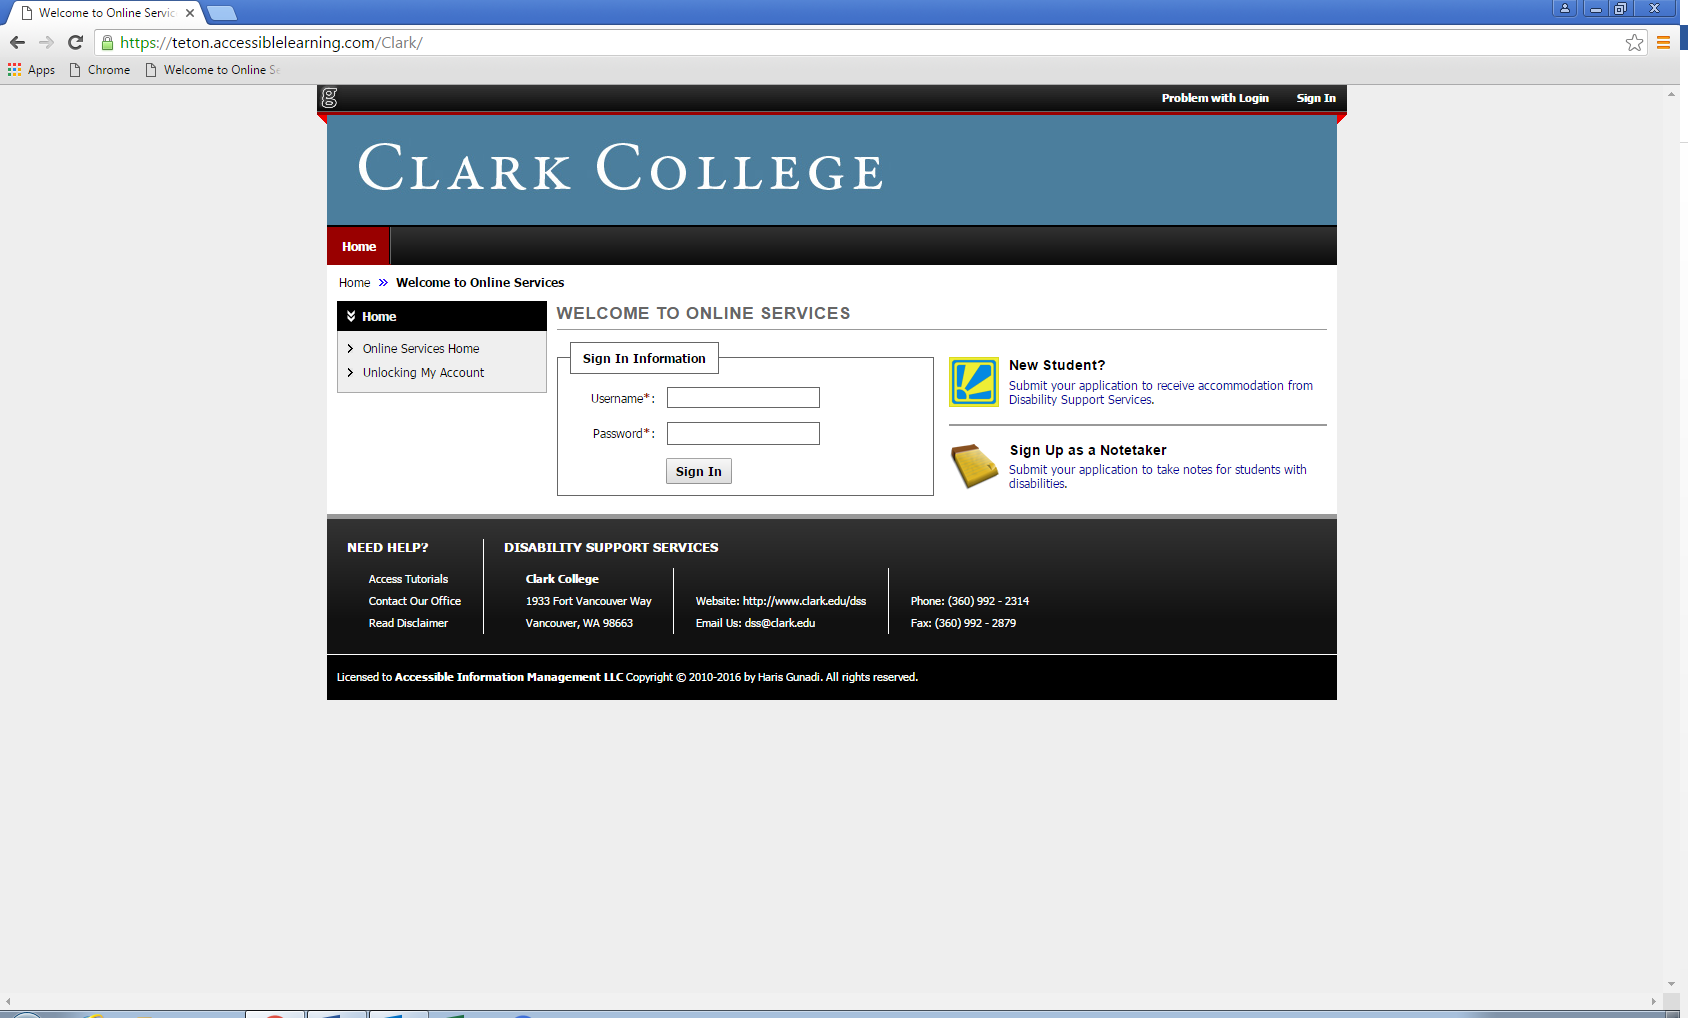The width and height of the screenshot is (1688, 1018).
Task: Click Sign In link in top bar
Action: tap(1316, 98)
